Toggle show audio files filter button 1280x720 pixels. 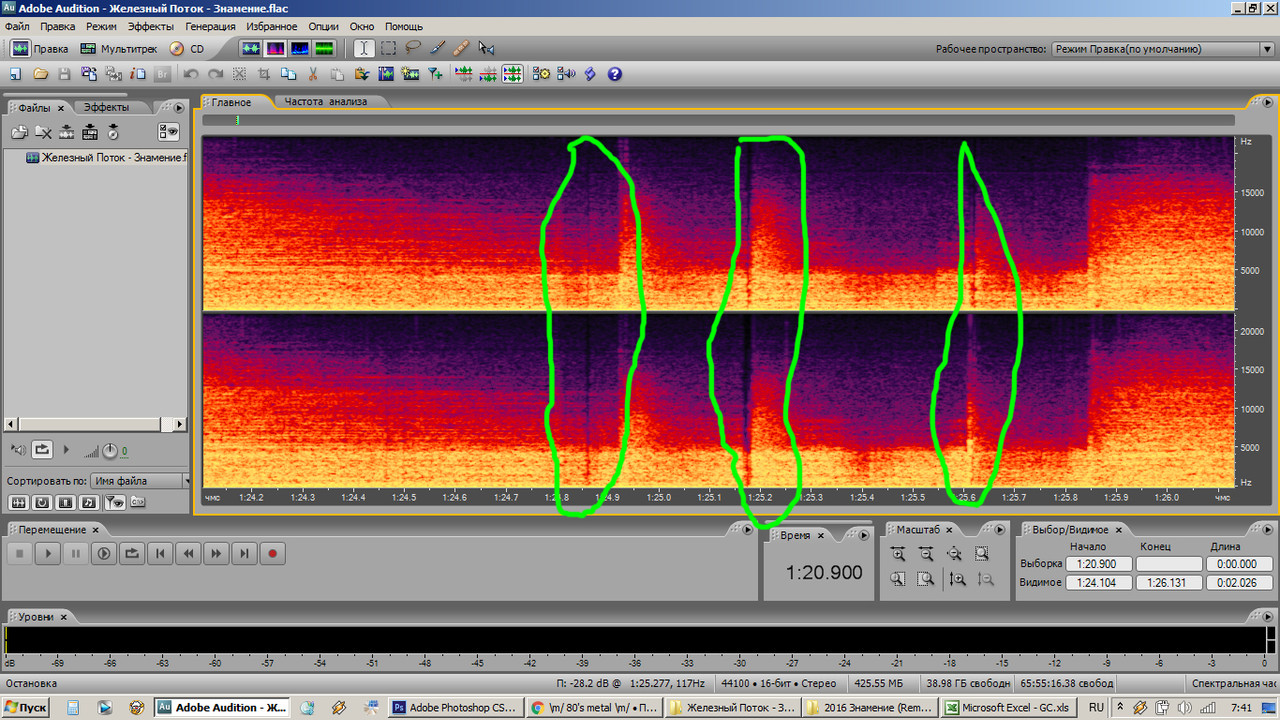coord(18,502)
